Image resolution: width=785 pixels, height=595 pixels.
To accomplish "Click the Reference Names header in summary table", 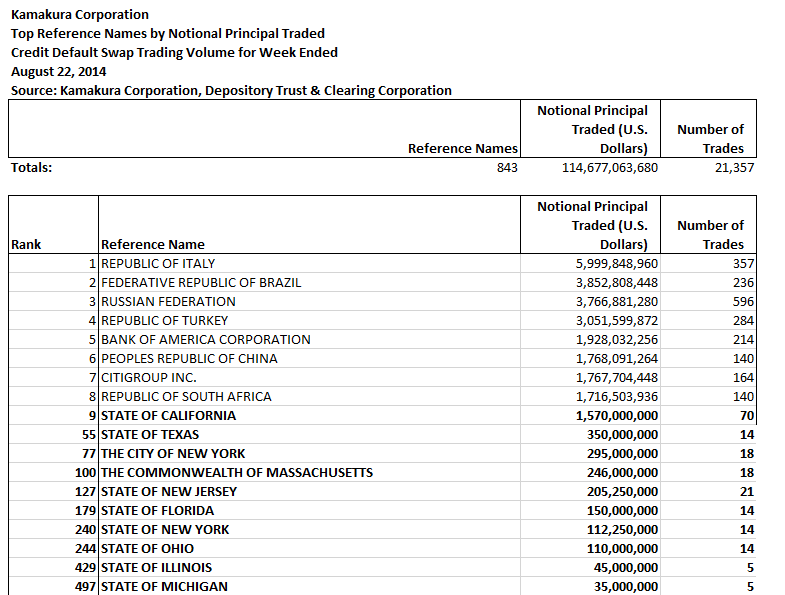I will 463,148.
